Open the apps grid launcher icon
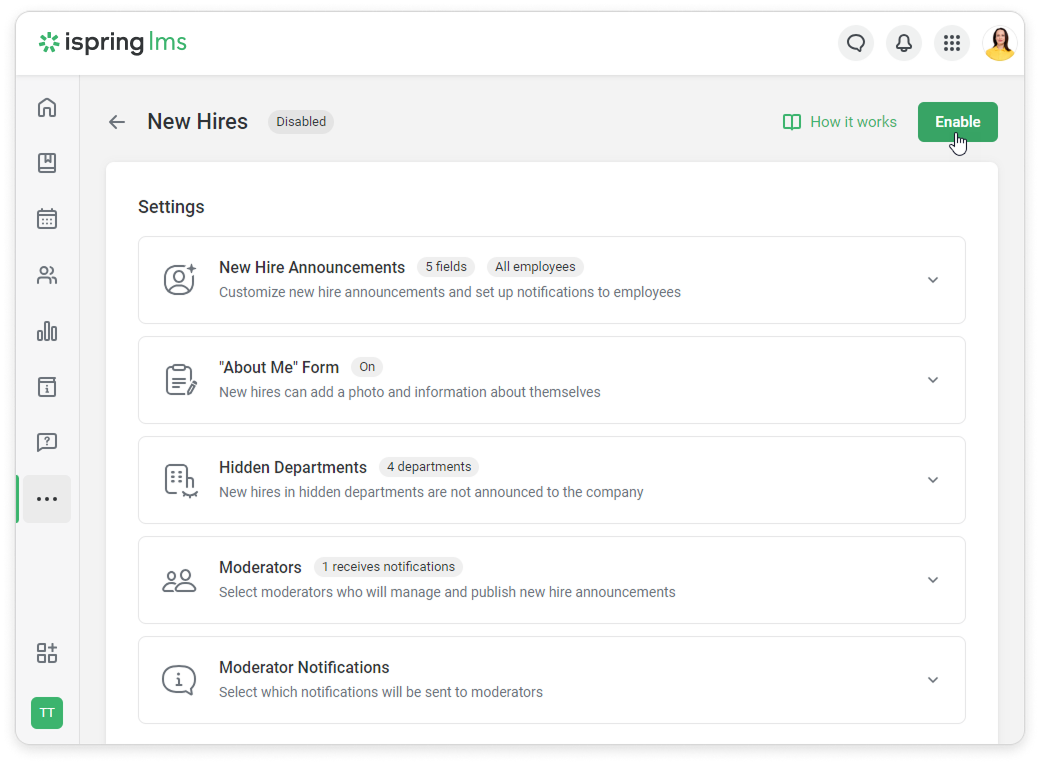The width and height of the screenshot is (1040, 764). pyautogui.click(x=952, y=43)
